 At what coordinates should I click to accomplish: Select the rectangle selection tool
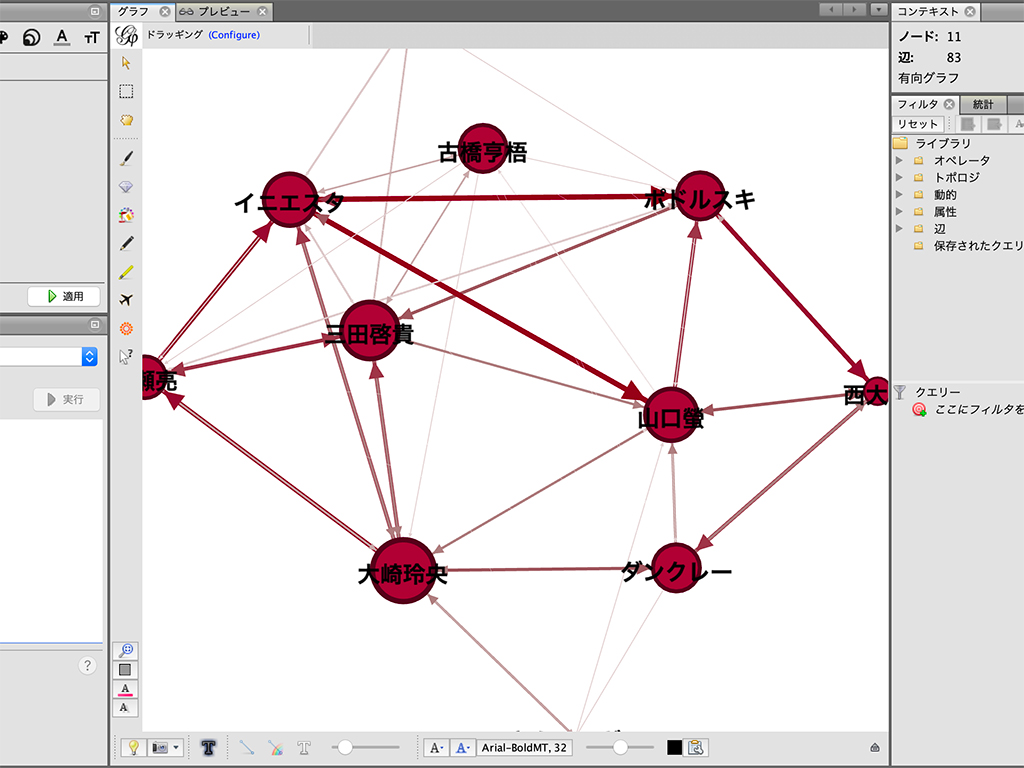(126, 91)
